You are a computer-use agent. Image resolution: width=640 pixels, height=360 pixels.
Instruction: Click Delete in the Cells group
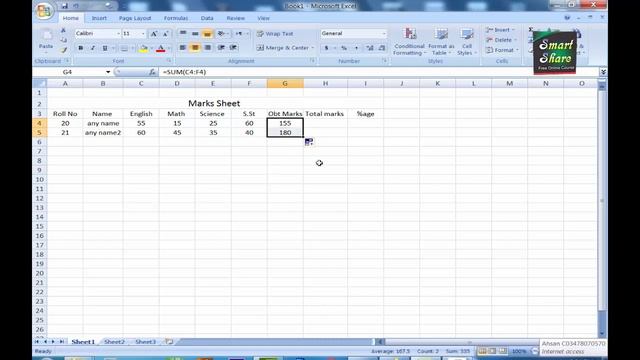pyautogui.click(x=501, y=40)
